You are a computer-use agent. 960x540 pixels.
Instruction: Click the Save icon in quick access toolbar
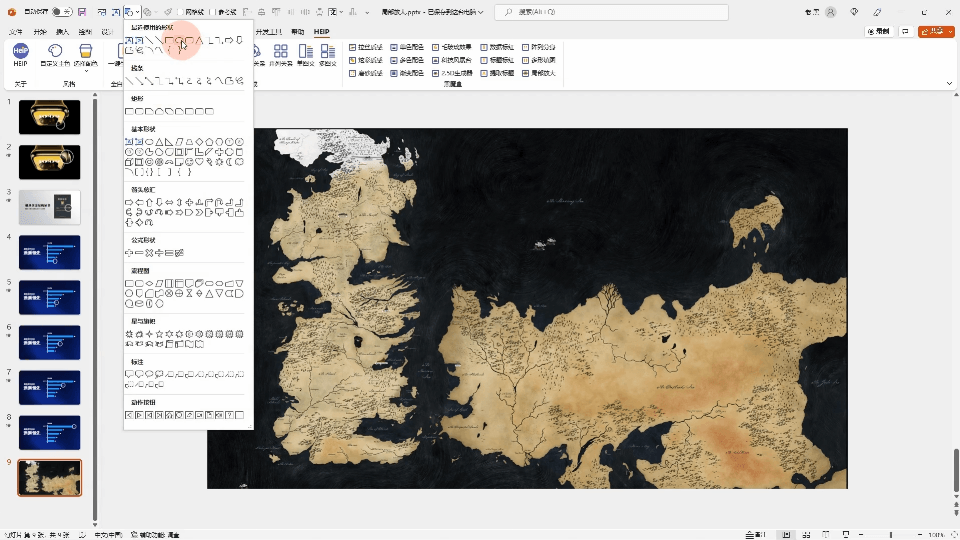[82, 12]
